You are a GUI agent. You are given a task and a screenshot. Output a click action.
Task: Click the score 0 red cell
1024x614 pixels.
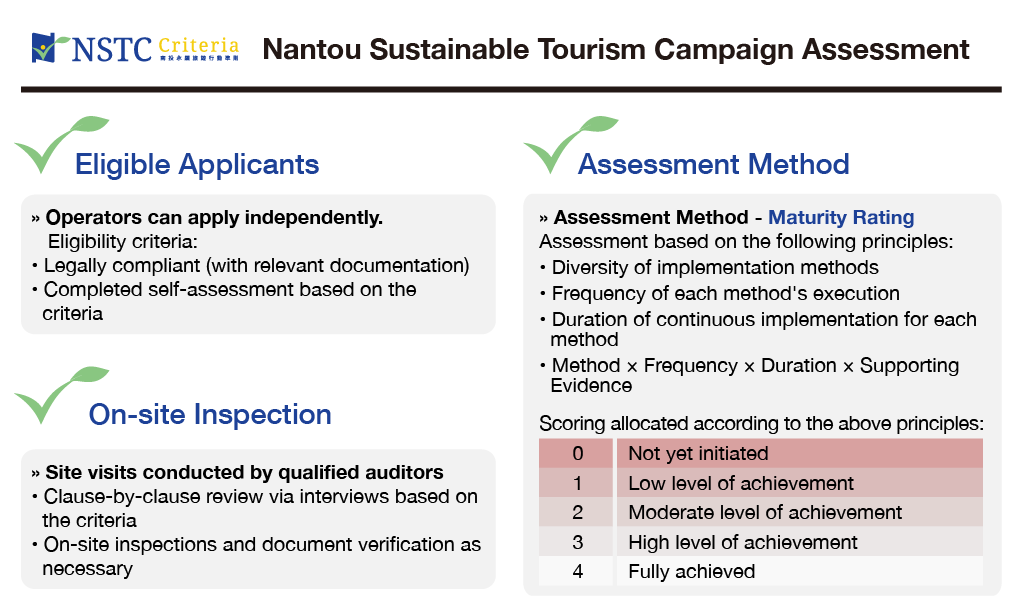click(577, 453)
